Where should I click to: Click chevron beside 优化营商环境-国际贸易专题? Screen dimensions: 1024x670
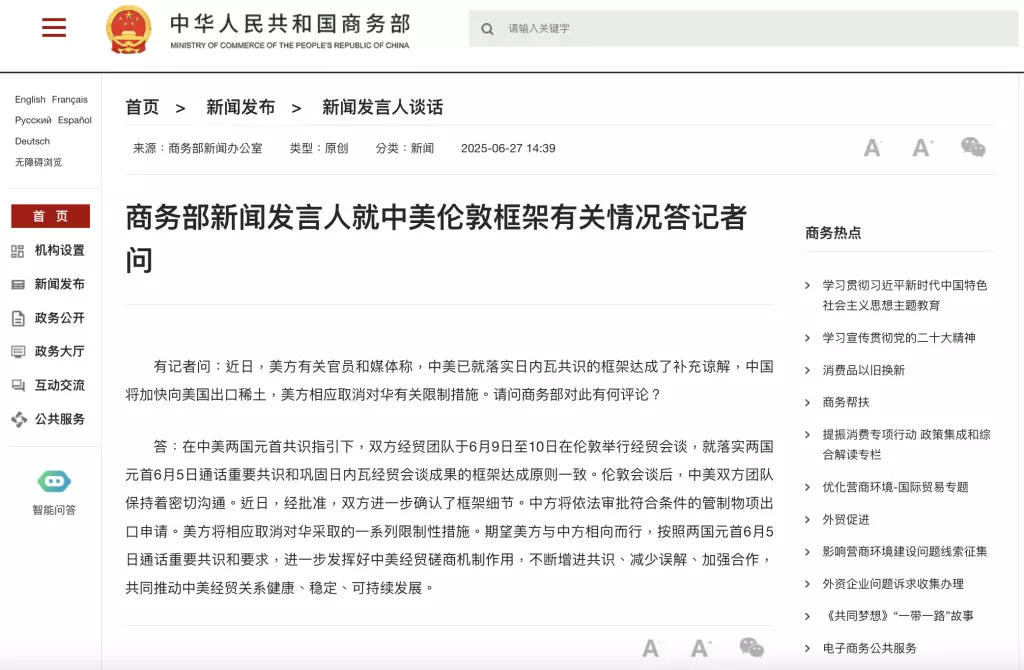[x=808, y=487]
